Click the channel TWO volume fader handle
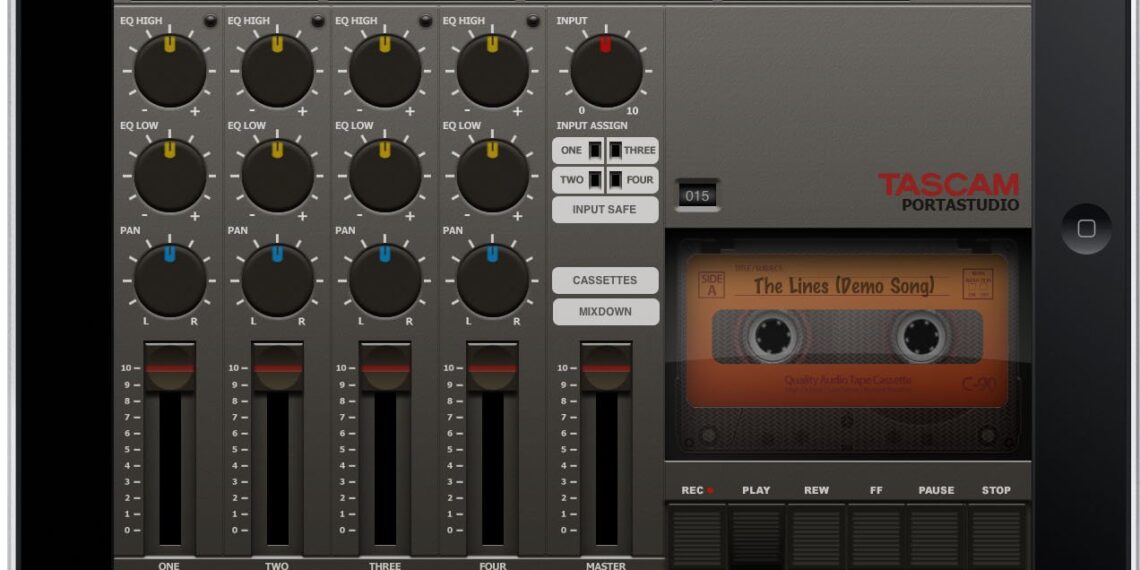 coord(278,367)
